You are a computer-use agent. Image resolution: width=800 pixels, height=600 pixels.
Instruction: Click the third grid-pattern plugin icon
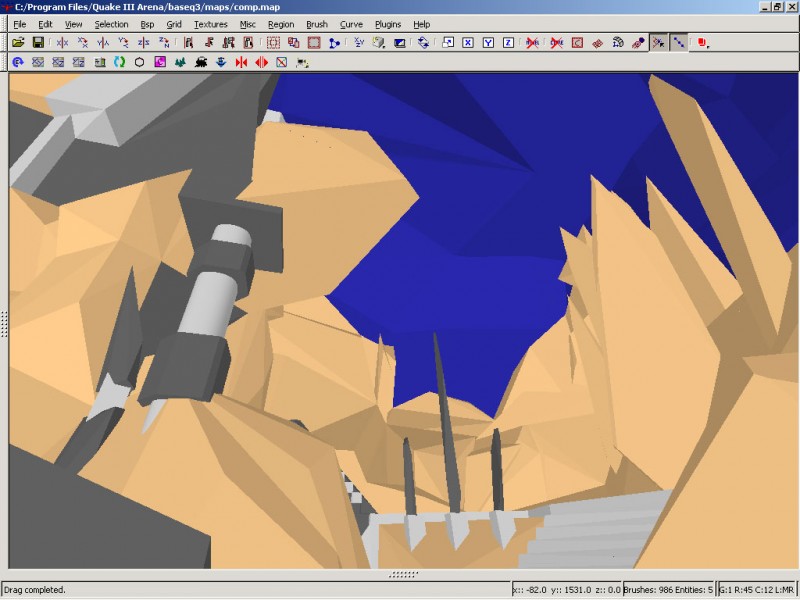click(79, 62)
